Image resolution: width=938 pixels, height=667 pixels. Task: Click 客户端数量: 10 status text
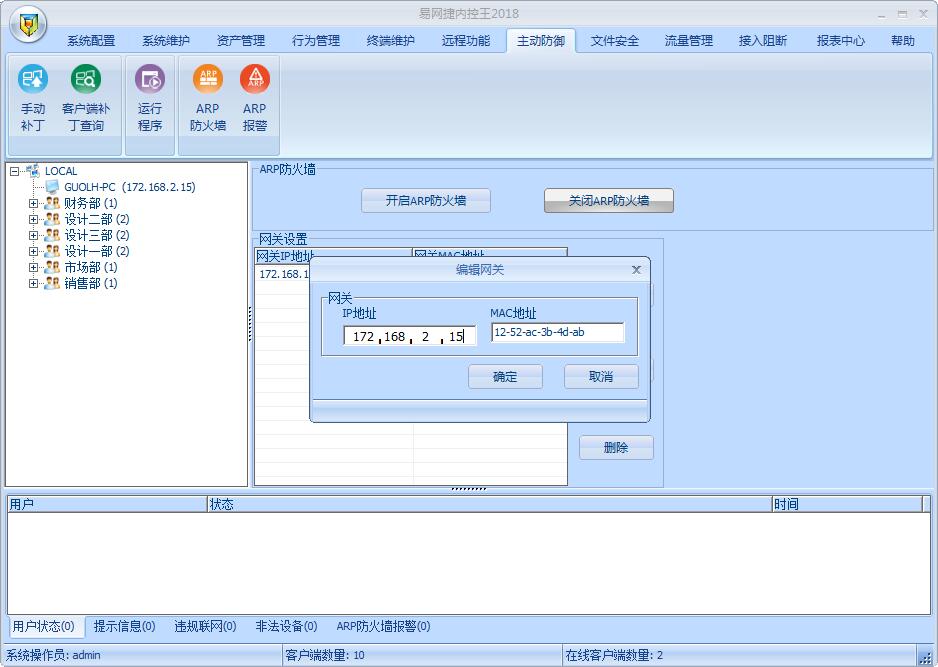coord(325,655)
